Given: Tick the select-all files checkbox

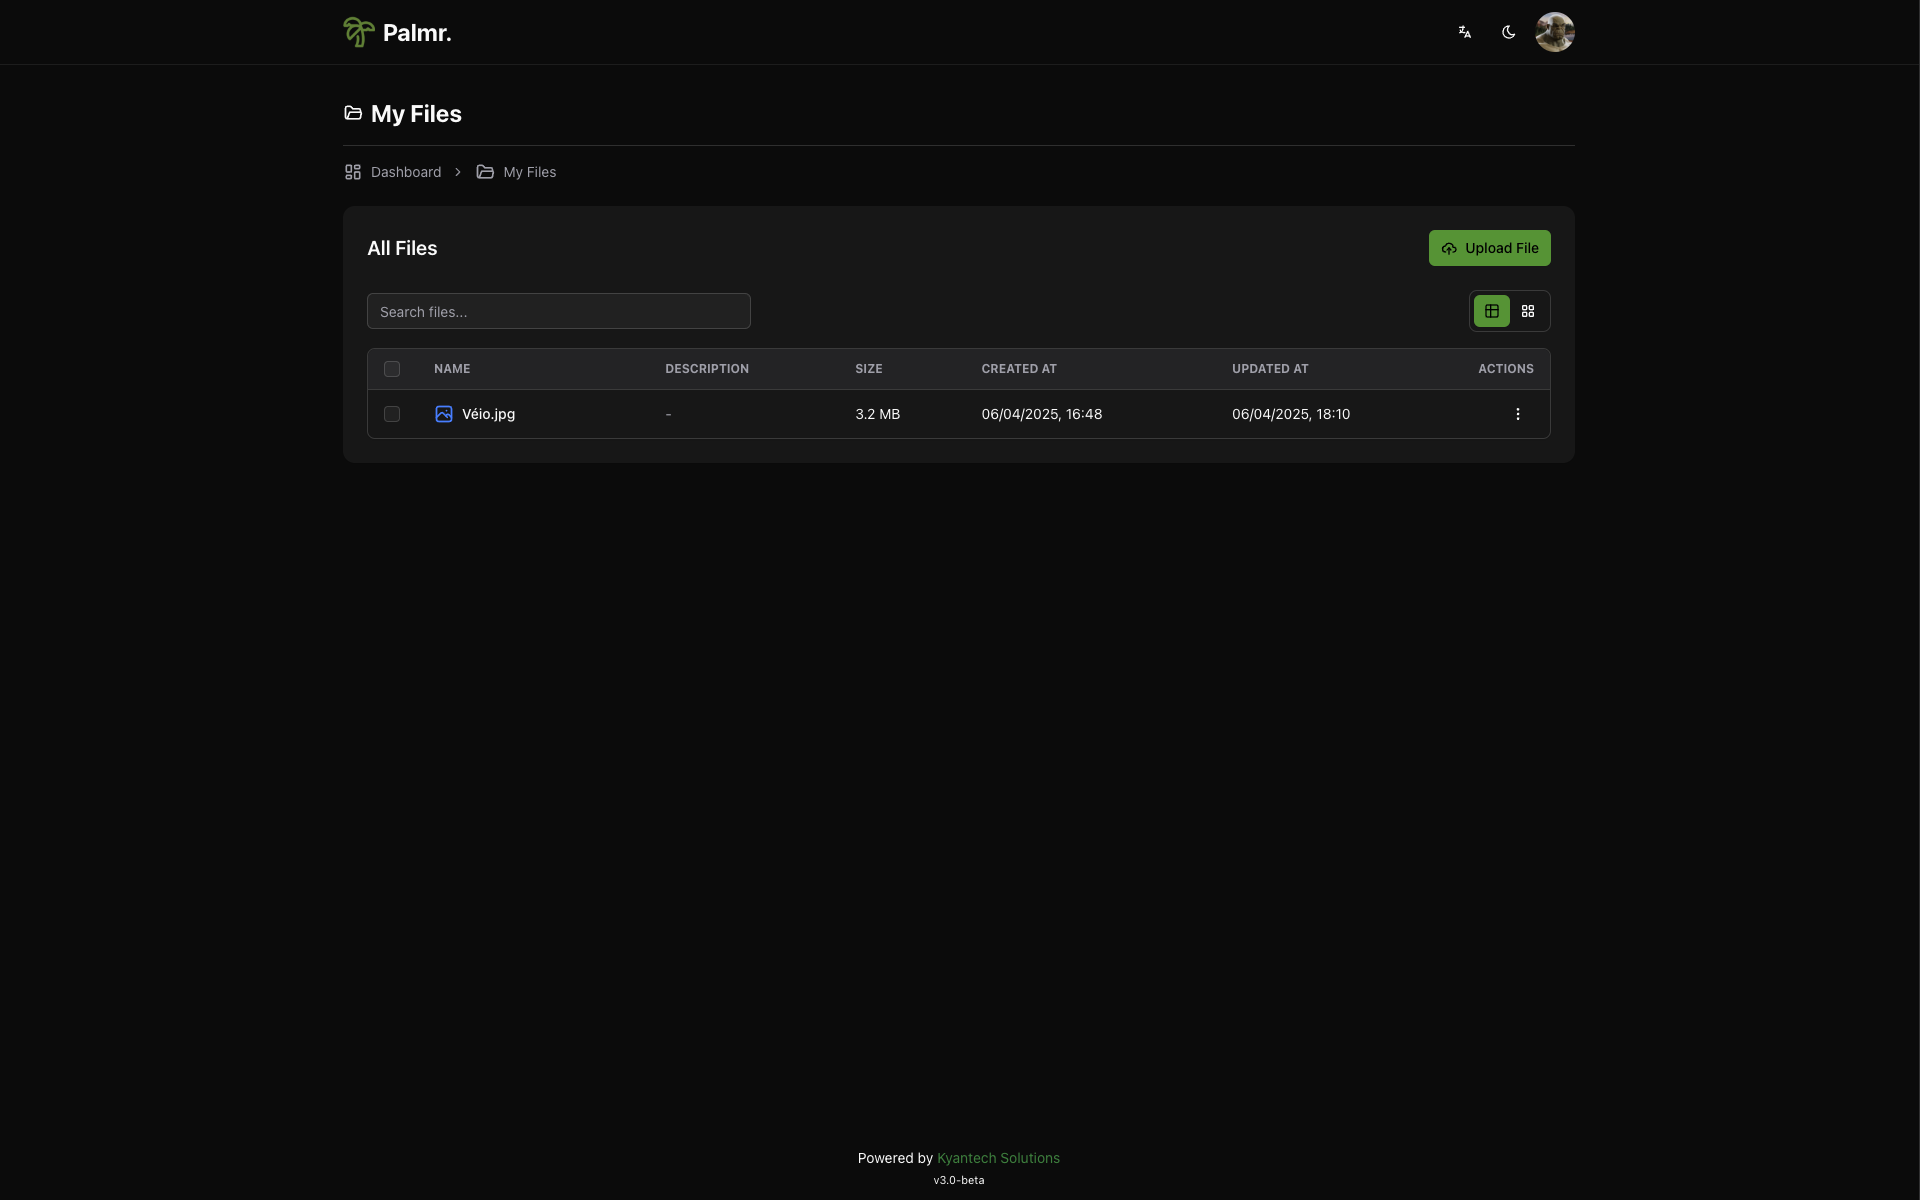Looking at the screenshot, I should coord(392,369).
